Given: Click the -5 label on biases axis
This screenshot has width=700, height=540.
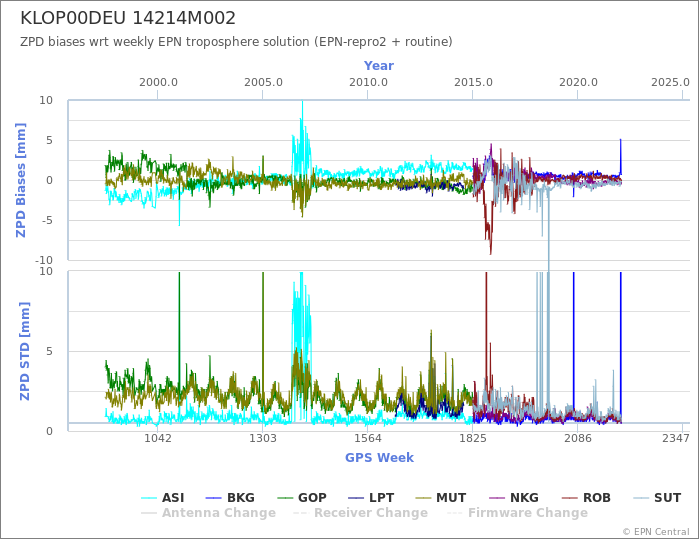Looking at the screenshot, I should 46,220.
